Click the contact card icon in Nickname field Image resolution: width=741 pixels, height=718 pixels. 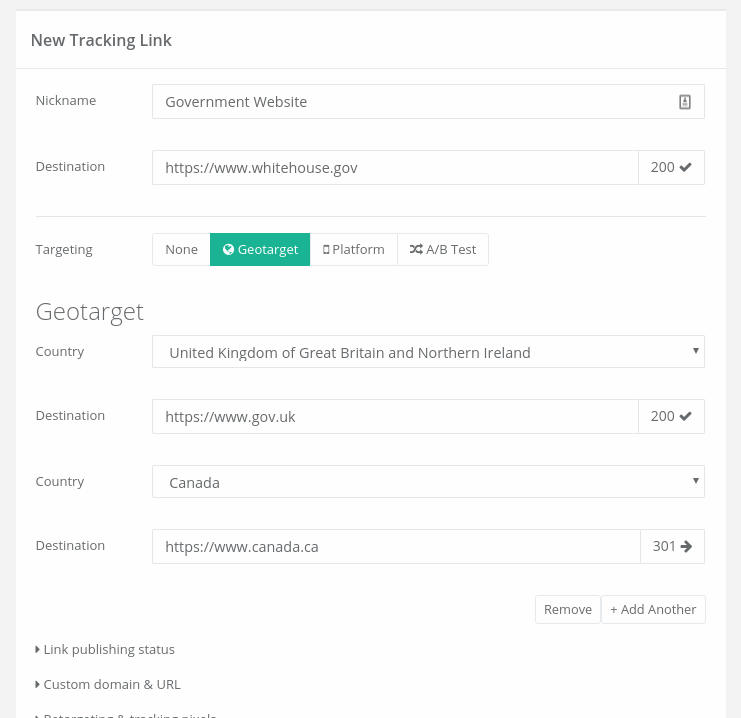coord(685,101)
